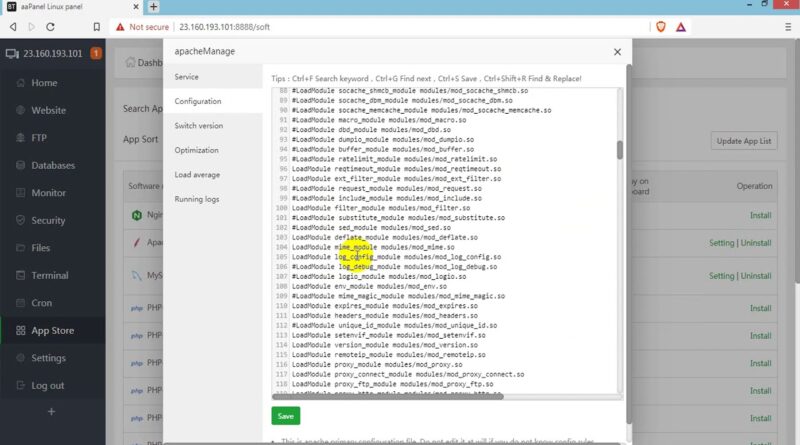Viewport: 800px width, 445px height.
Task: Open Cron in sidebar
Action: [41, 303]
